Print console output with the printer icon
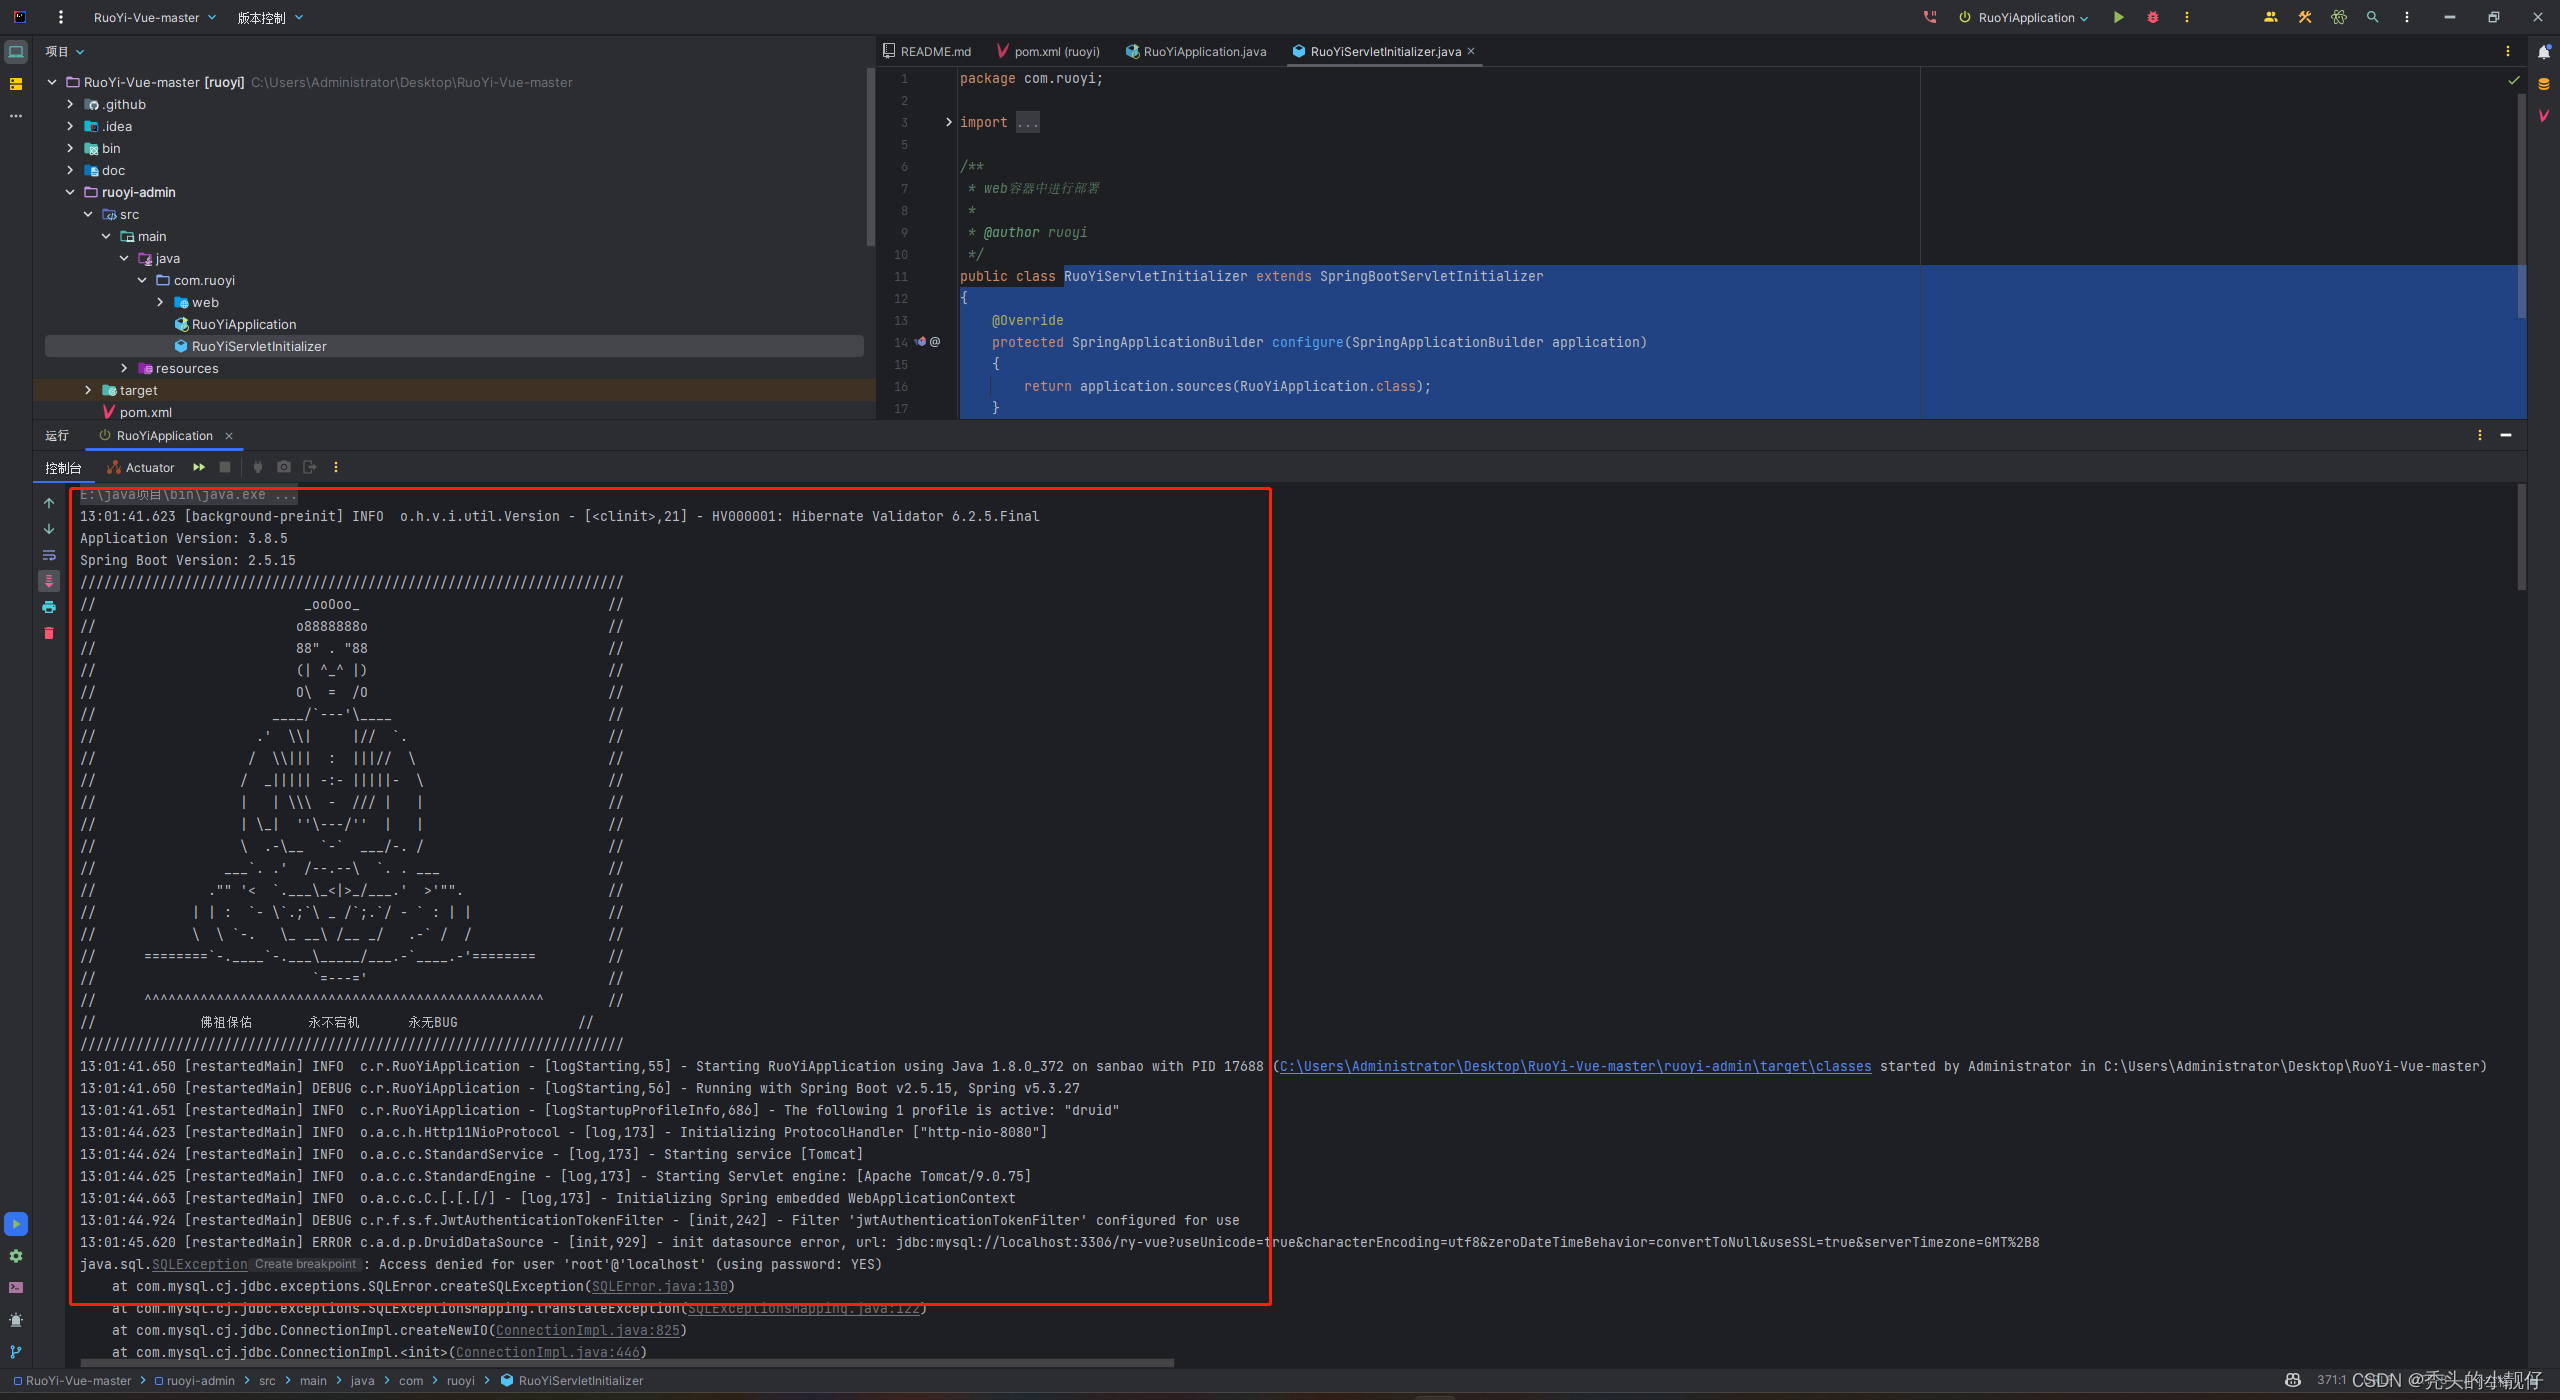This screenshot has width=2560, height=1400. [48, 607]
